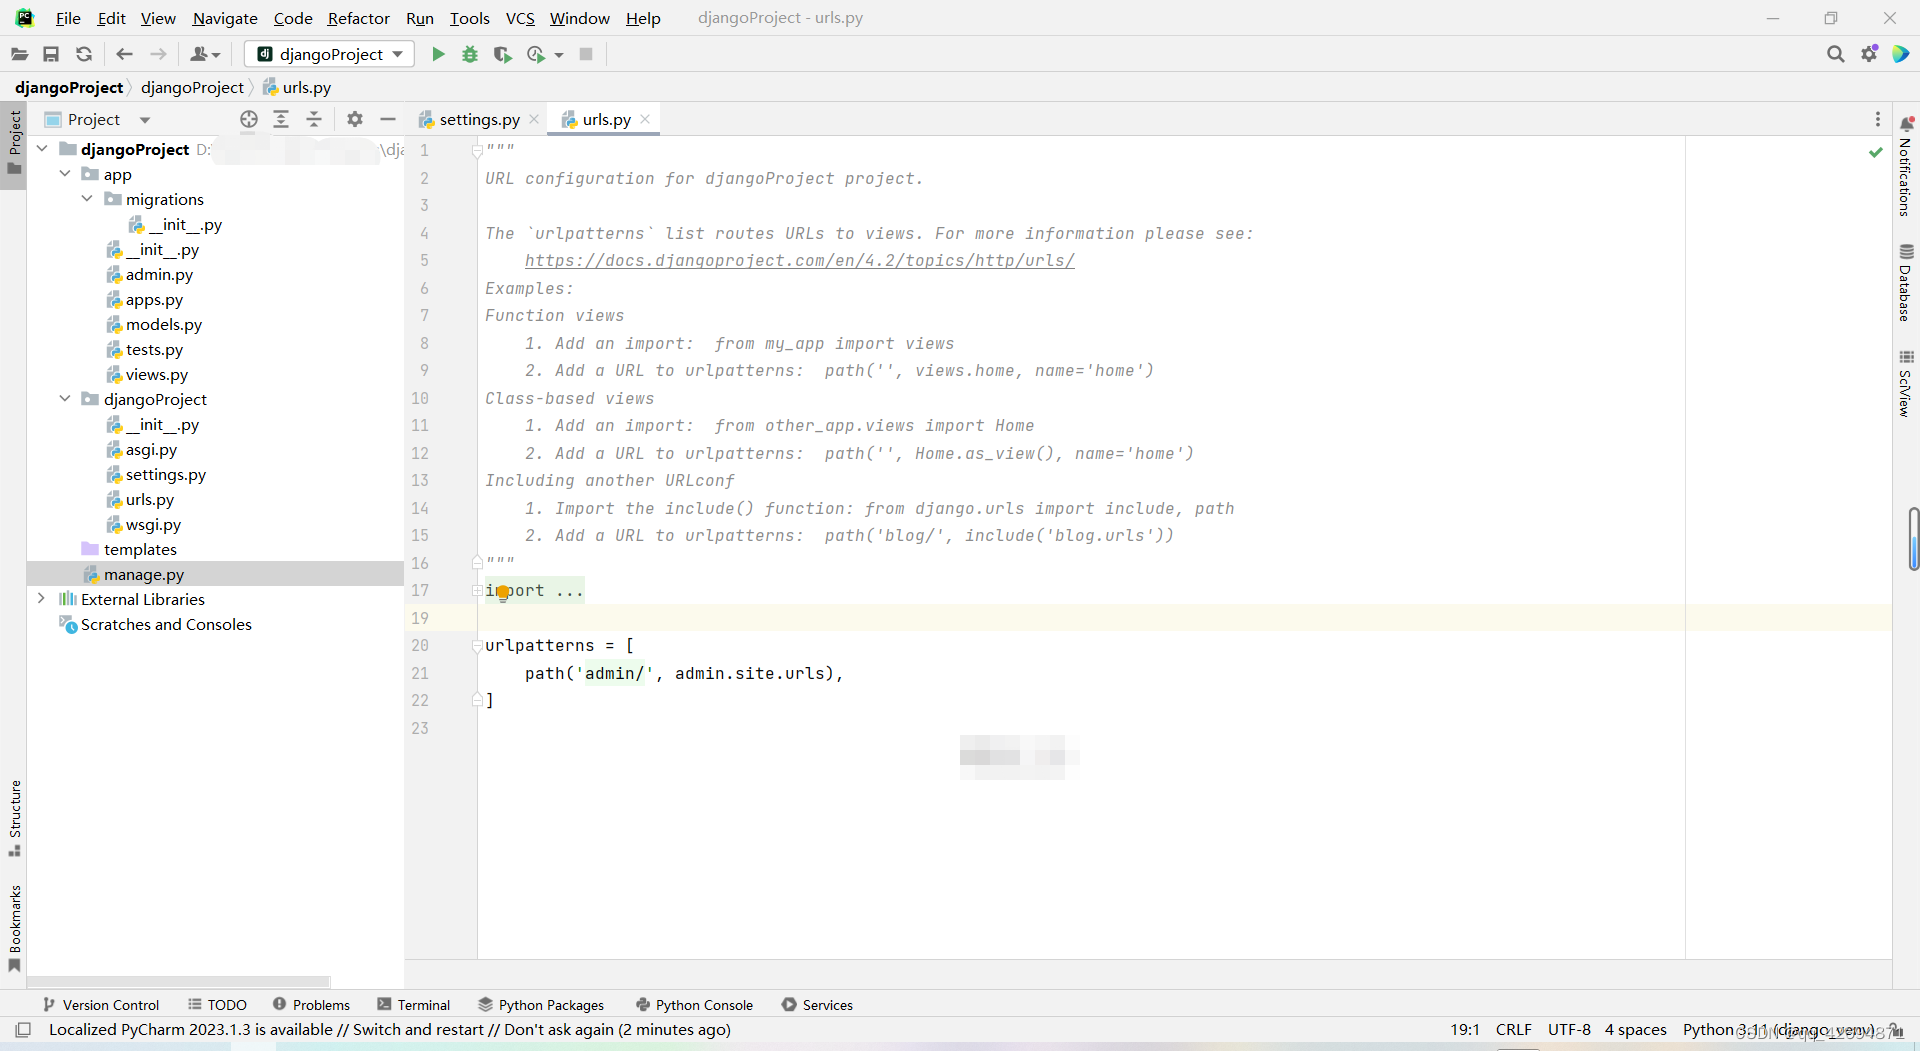Click the Synchronize reload icon
1920x1051 pixels.
[x=84, y=54]
